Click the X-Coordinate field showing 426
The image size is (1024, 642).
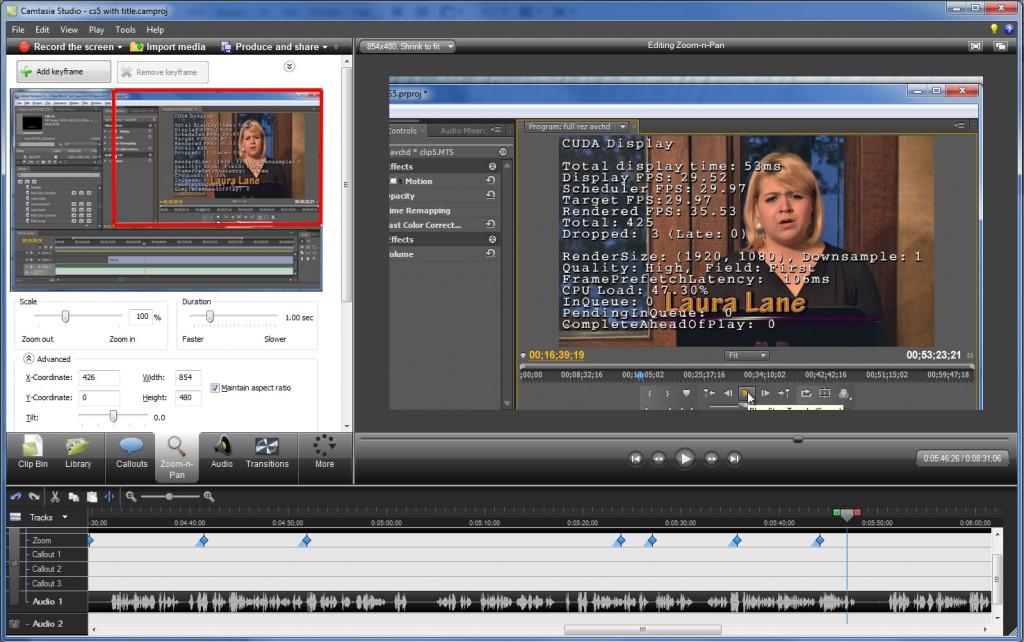[x=99, y=377]
